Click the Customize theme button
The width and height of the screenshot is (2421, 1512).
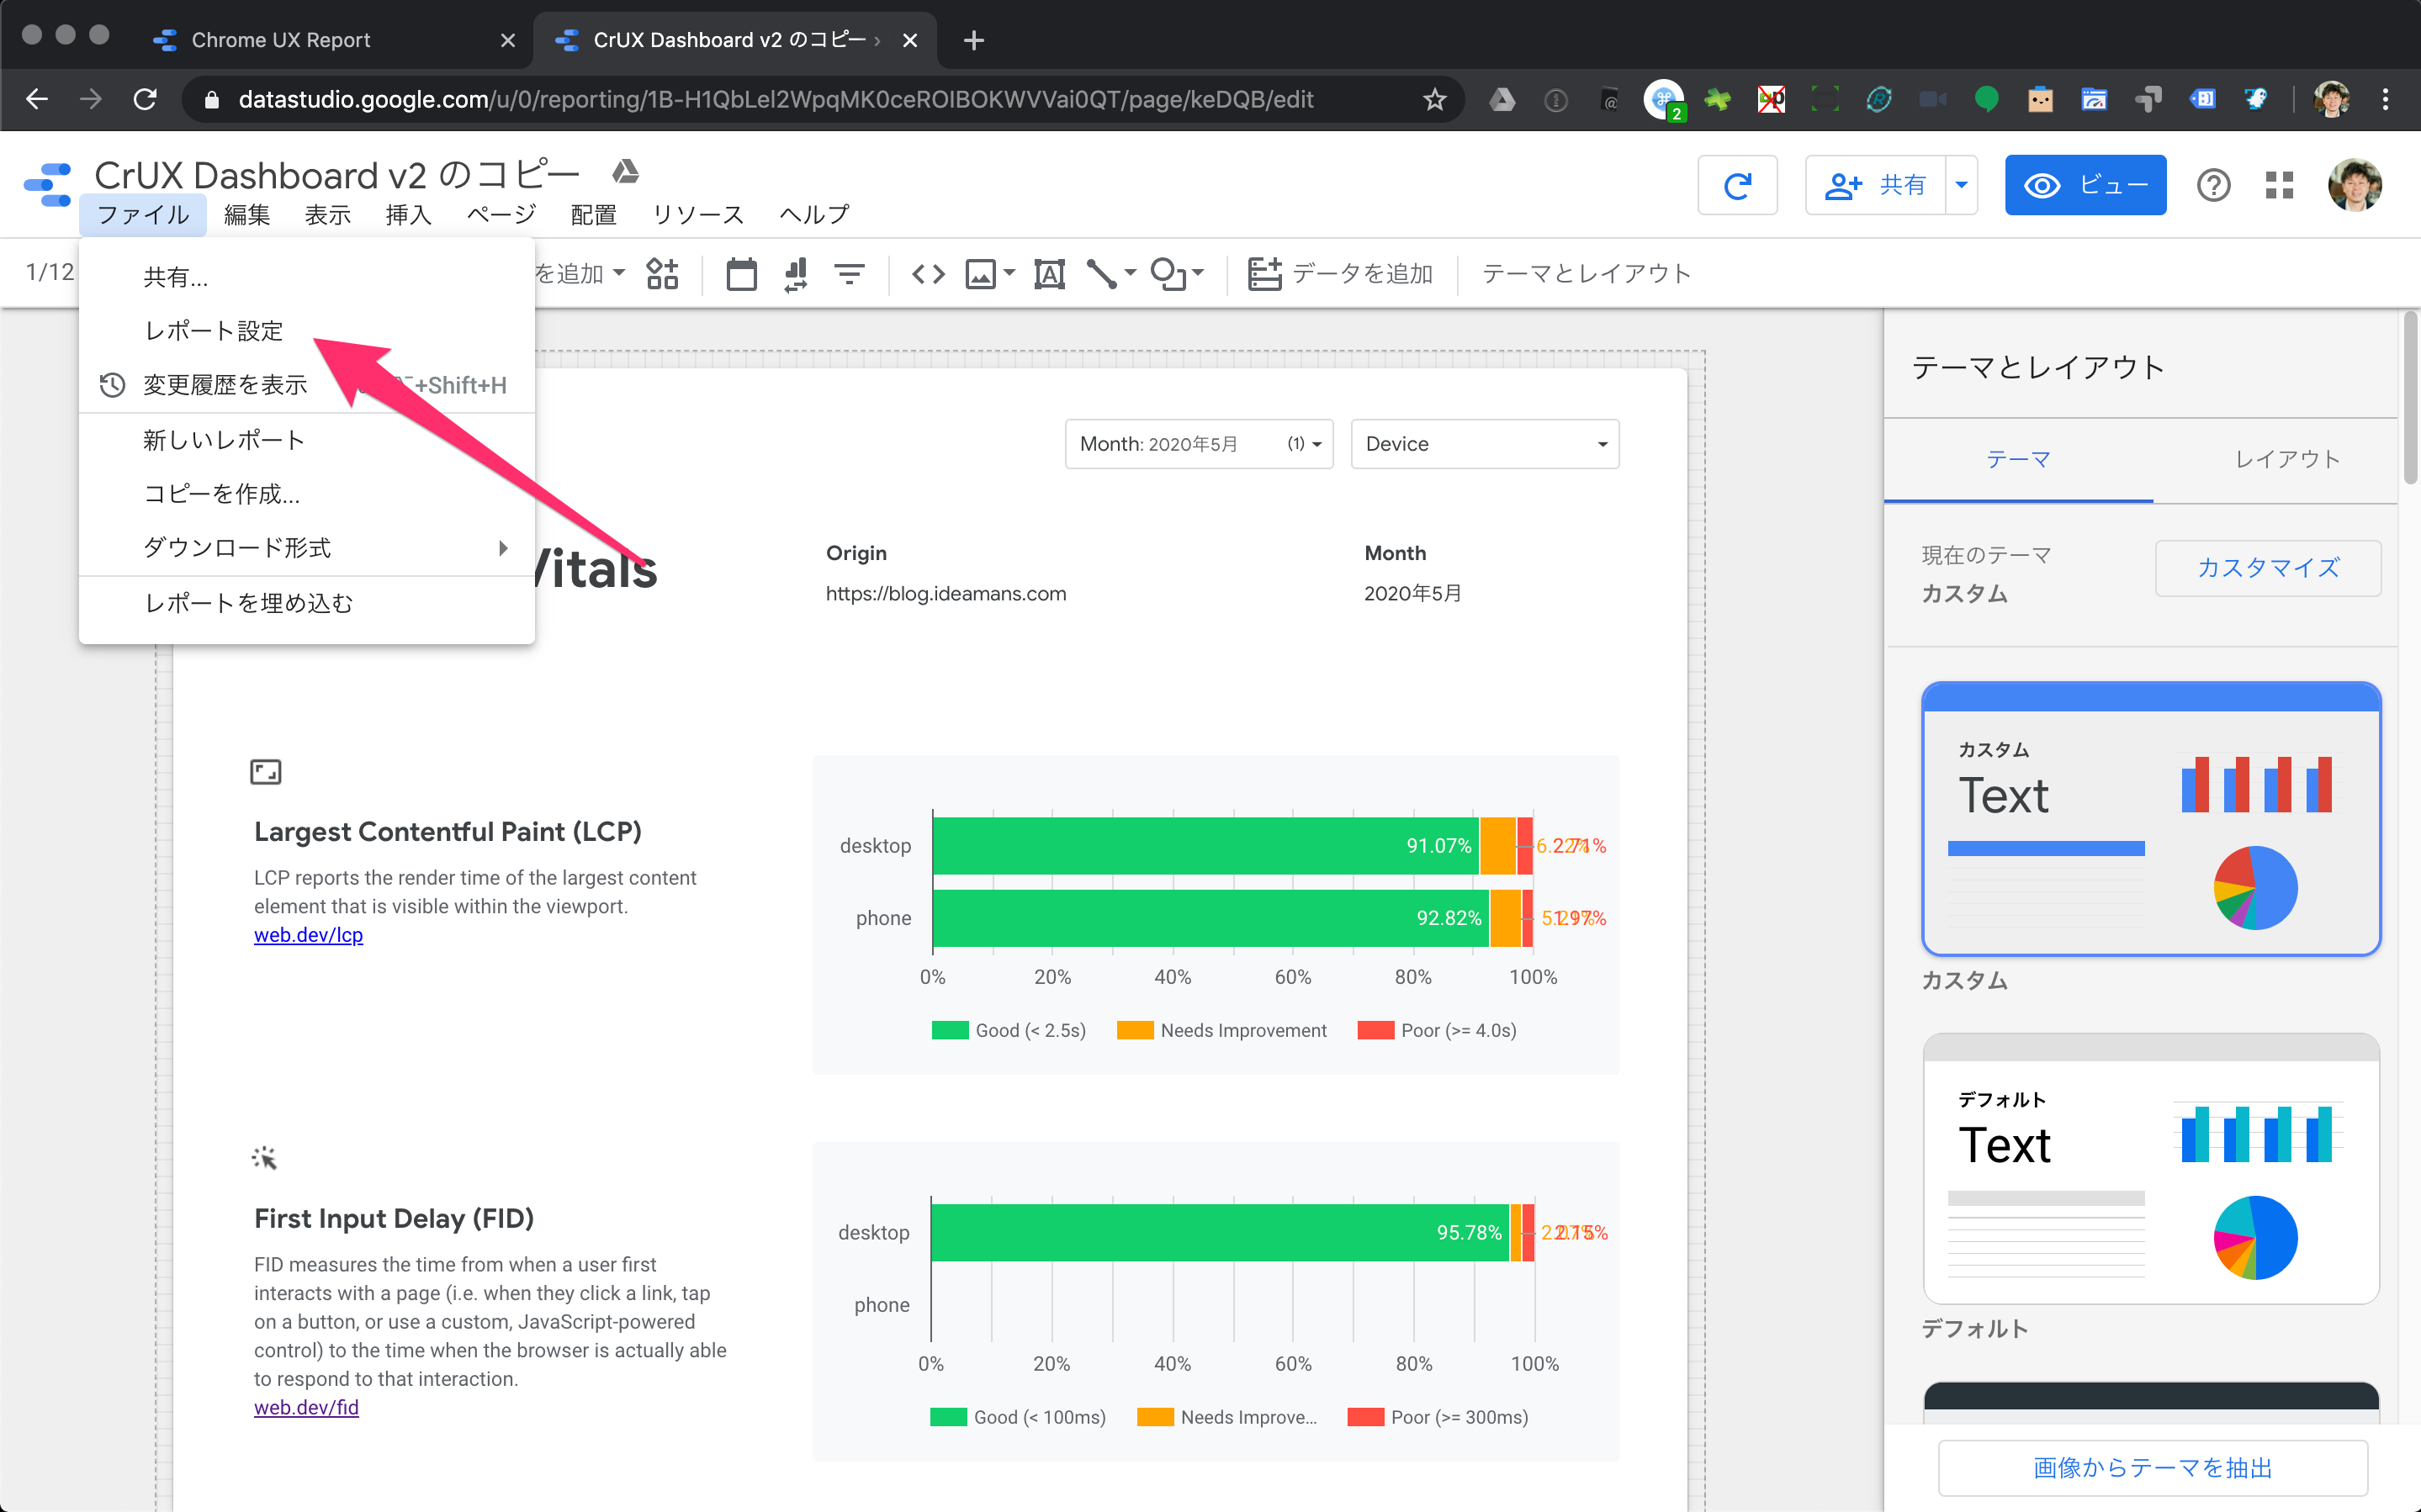point(2268,568)
